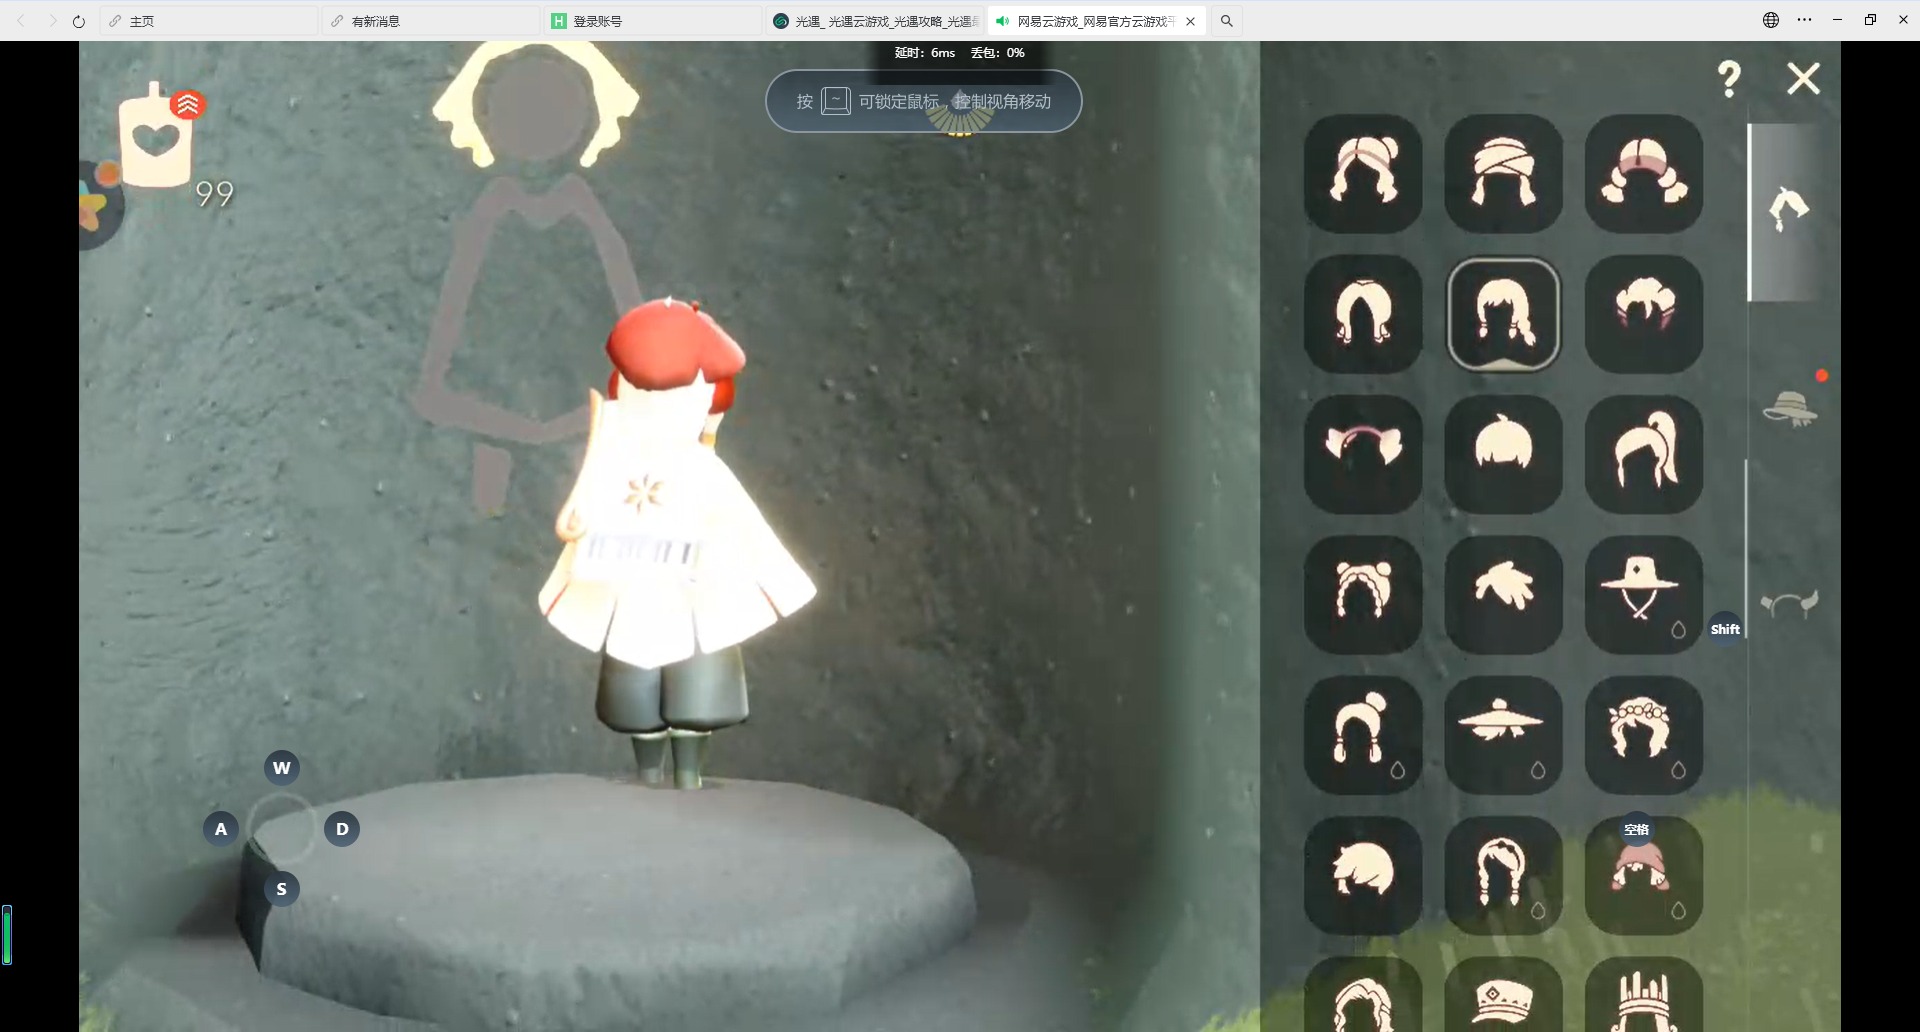This screenshot has width=1920, height=1032.
Task: Switch to the 主页 browser tab
Action: click(208, 21)
